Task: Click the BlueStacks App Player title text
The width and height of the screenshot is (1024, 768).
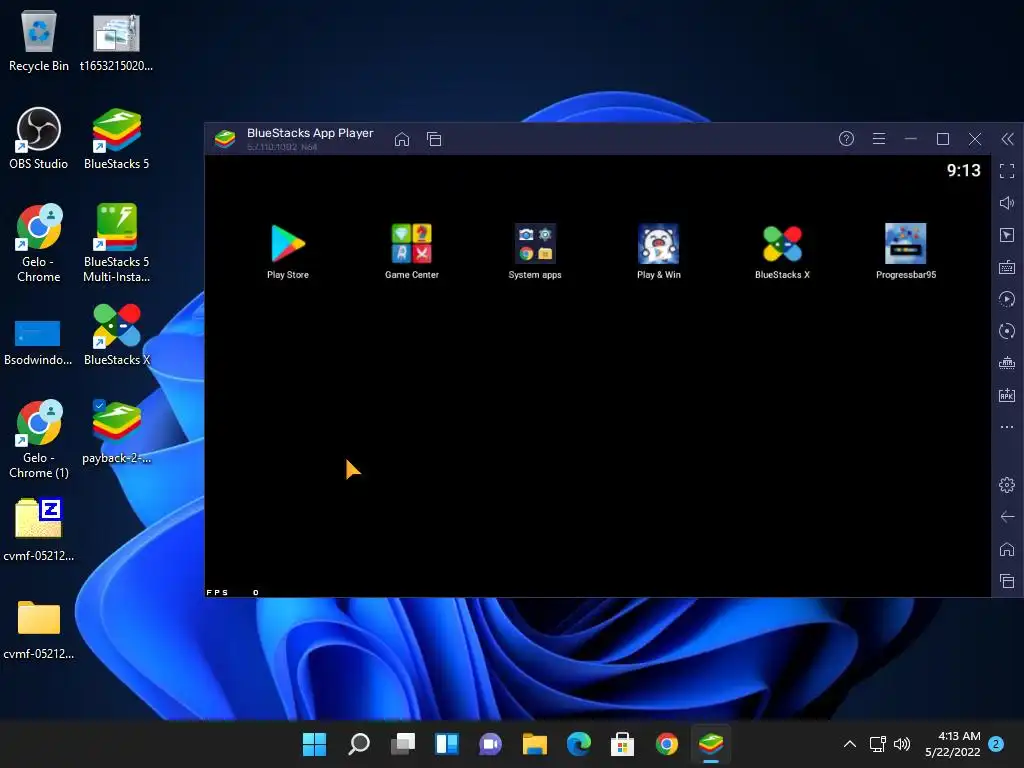Action: (x=310, y=133)
